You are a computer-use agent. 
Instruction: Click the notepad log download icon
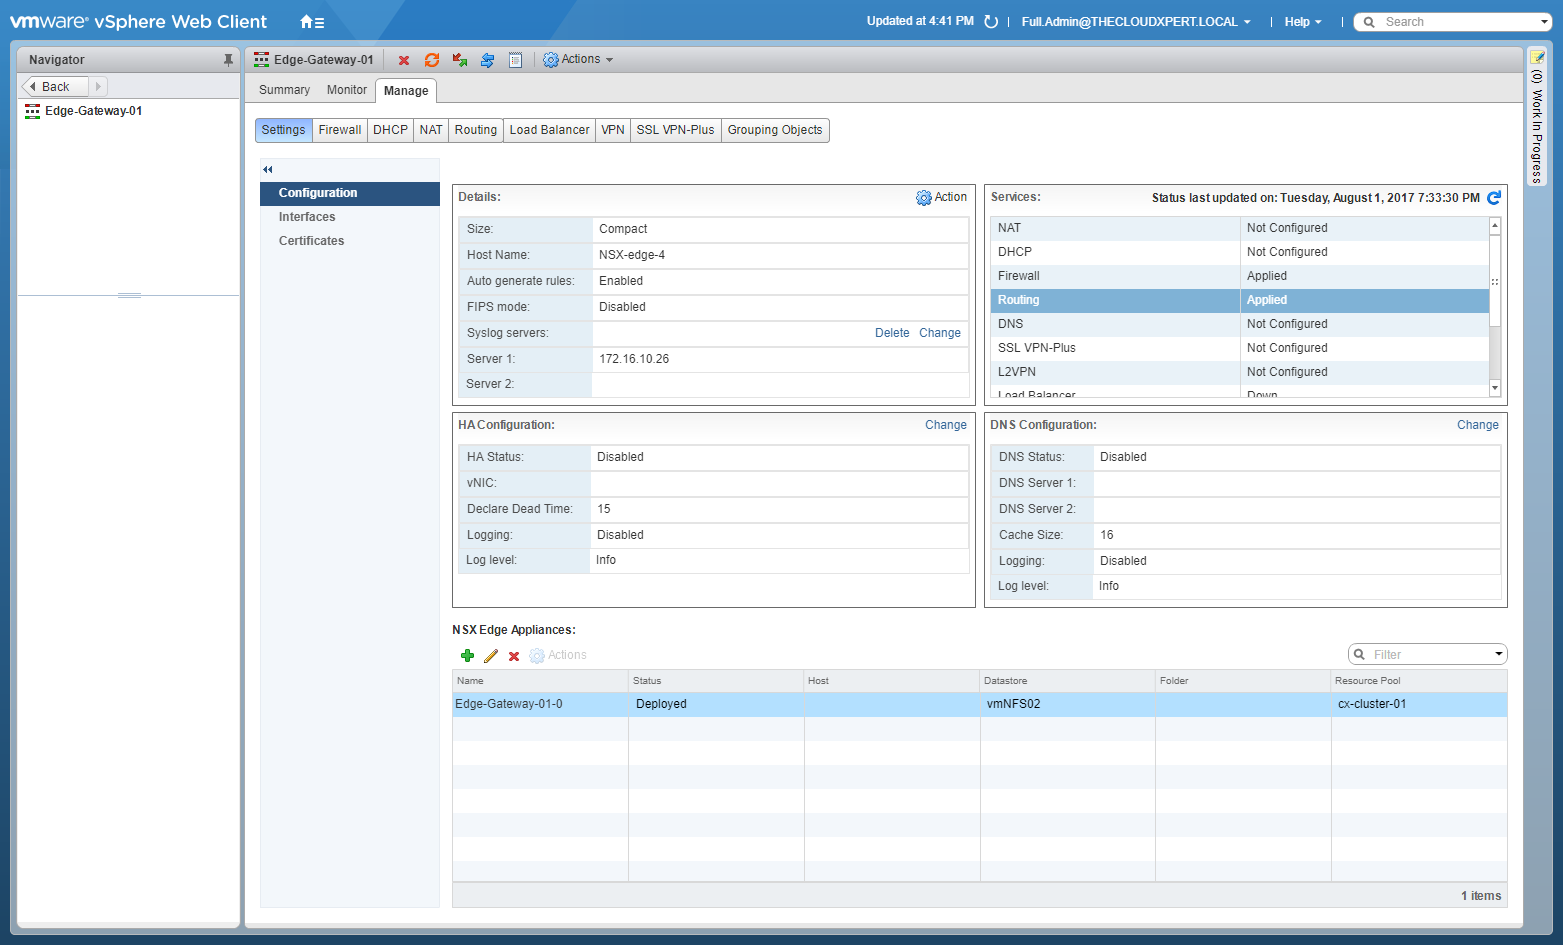pos(515,60)
